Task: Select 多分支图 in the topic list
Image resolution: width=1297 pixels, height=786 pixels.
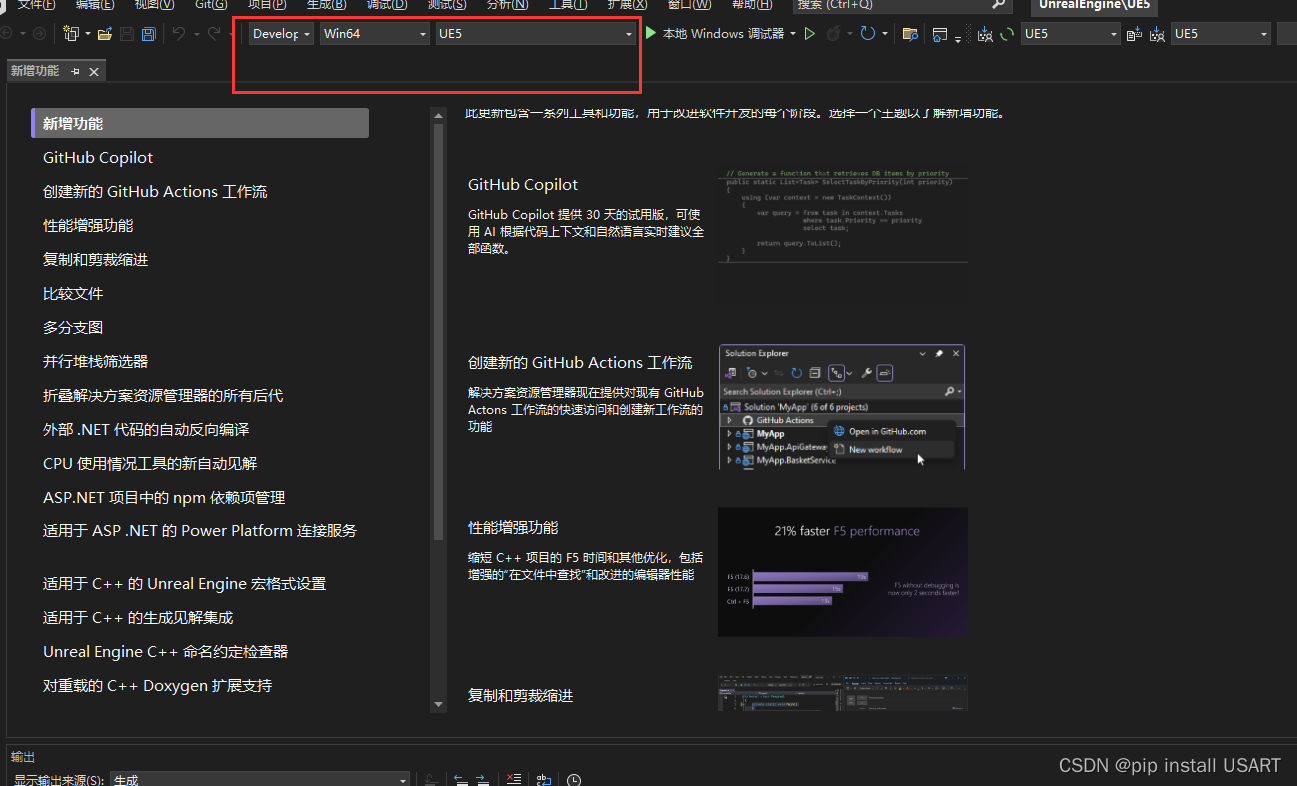Action: 73,328
